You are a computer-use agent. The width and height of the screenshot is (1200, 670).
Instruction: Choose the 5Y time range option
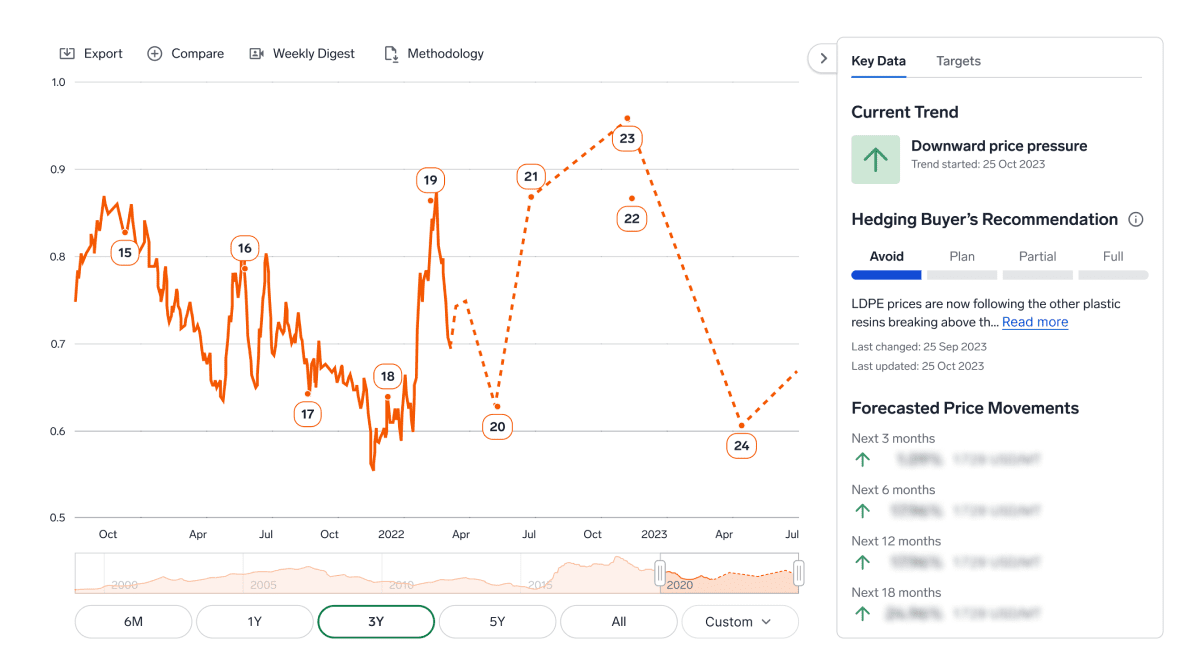pyautogui.click(x=497, y=622)
